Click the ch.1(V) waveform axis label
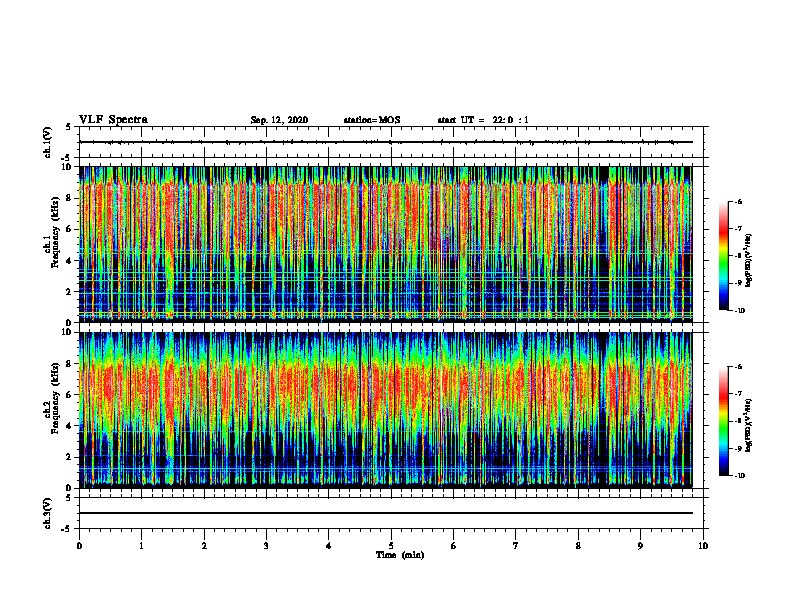792x612 pixels. pyautogui.click(x=48, y=142)
